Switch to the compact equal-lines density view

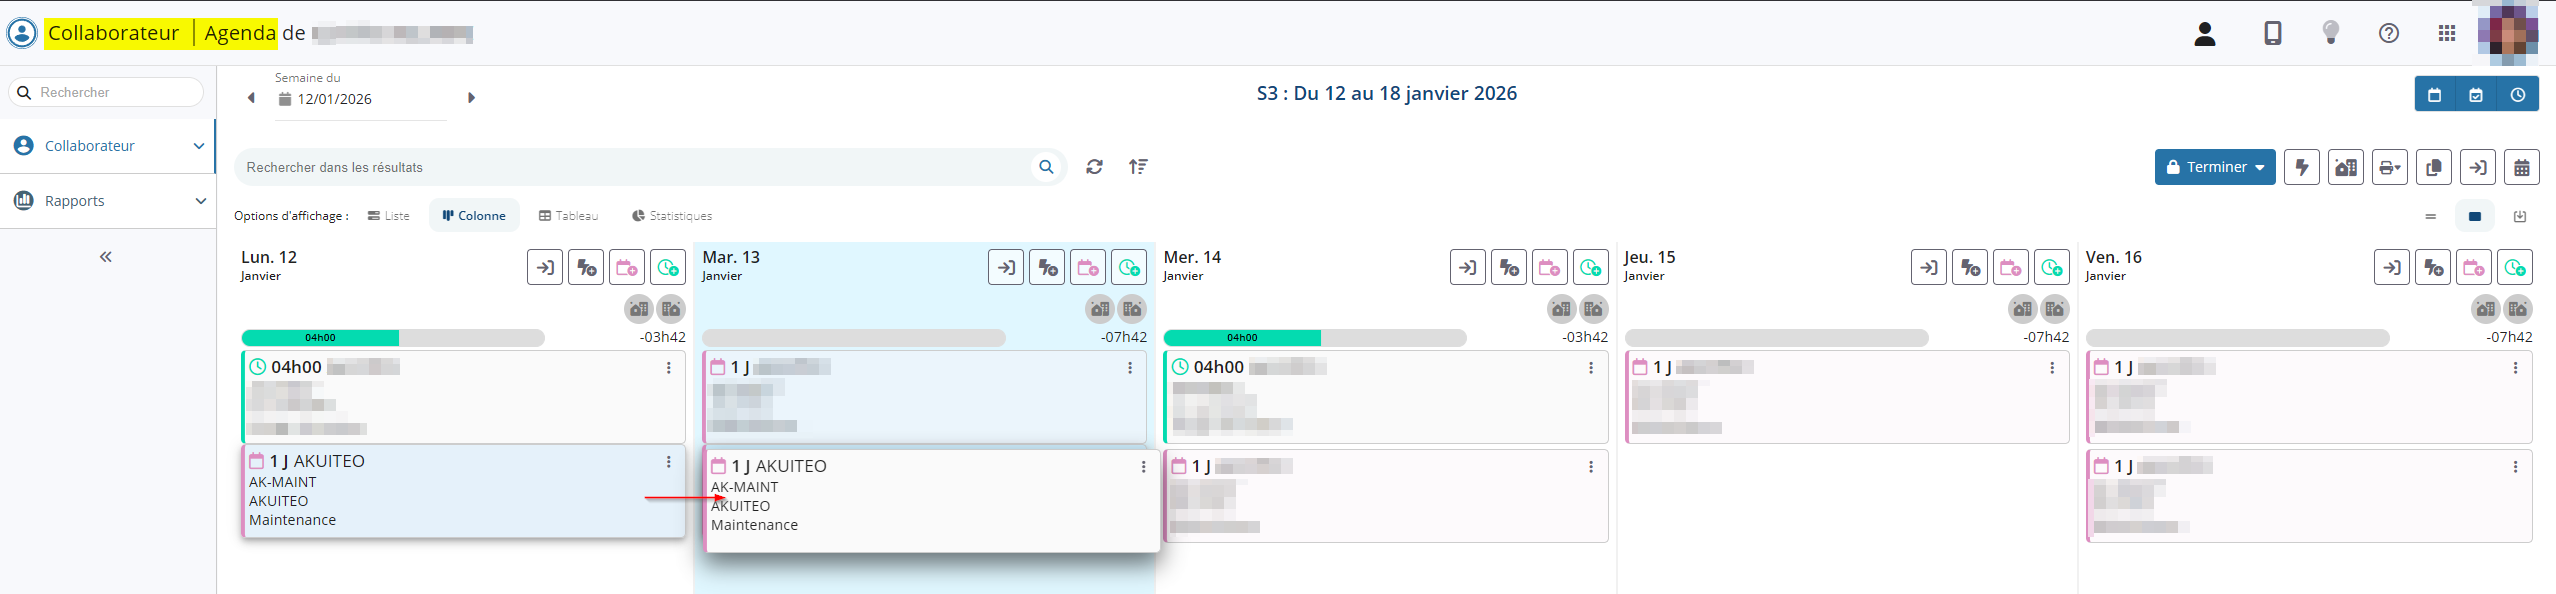tap(2430, 216)
